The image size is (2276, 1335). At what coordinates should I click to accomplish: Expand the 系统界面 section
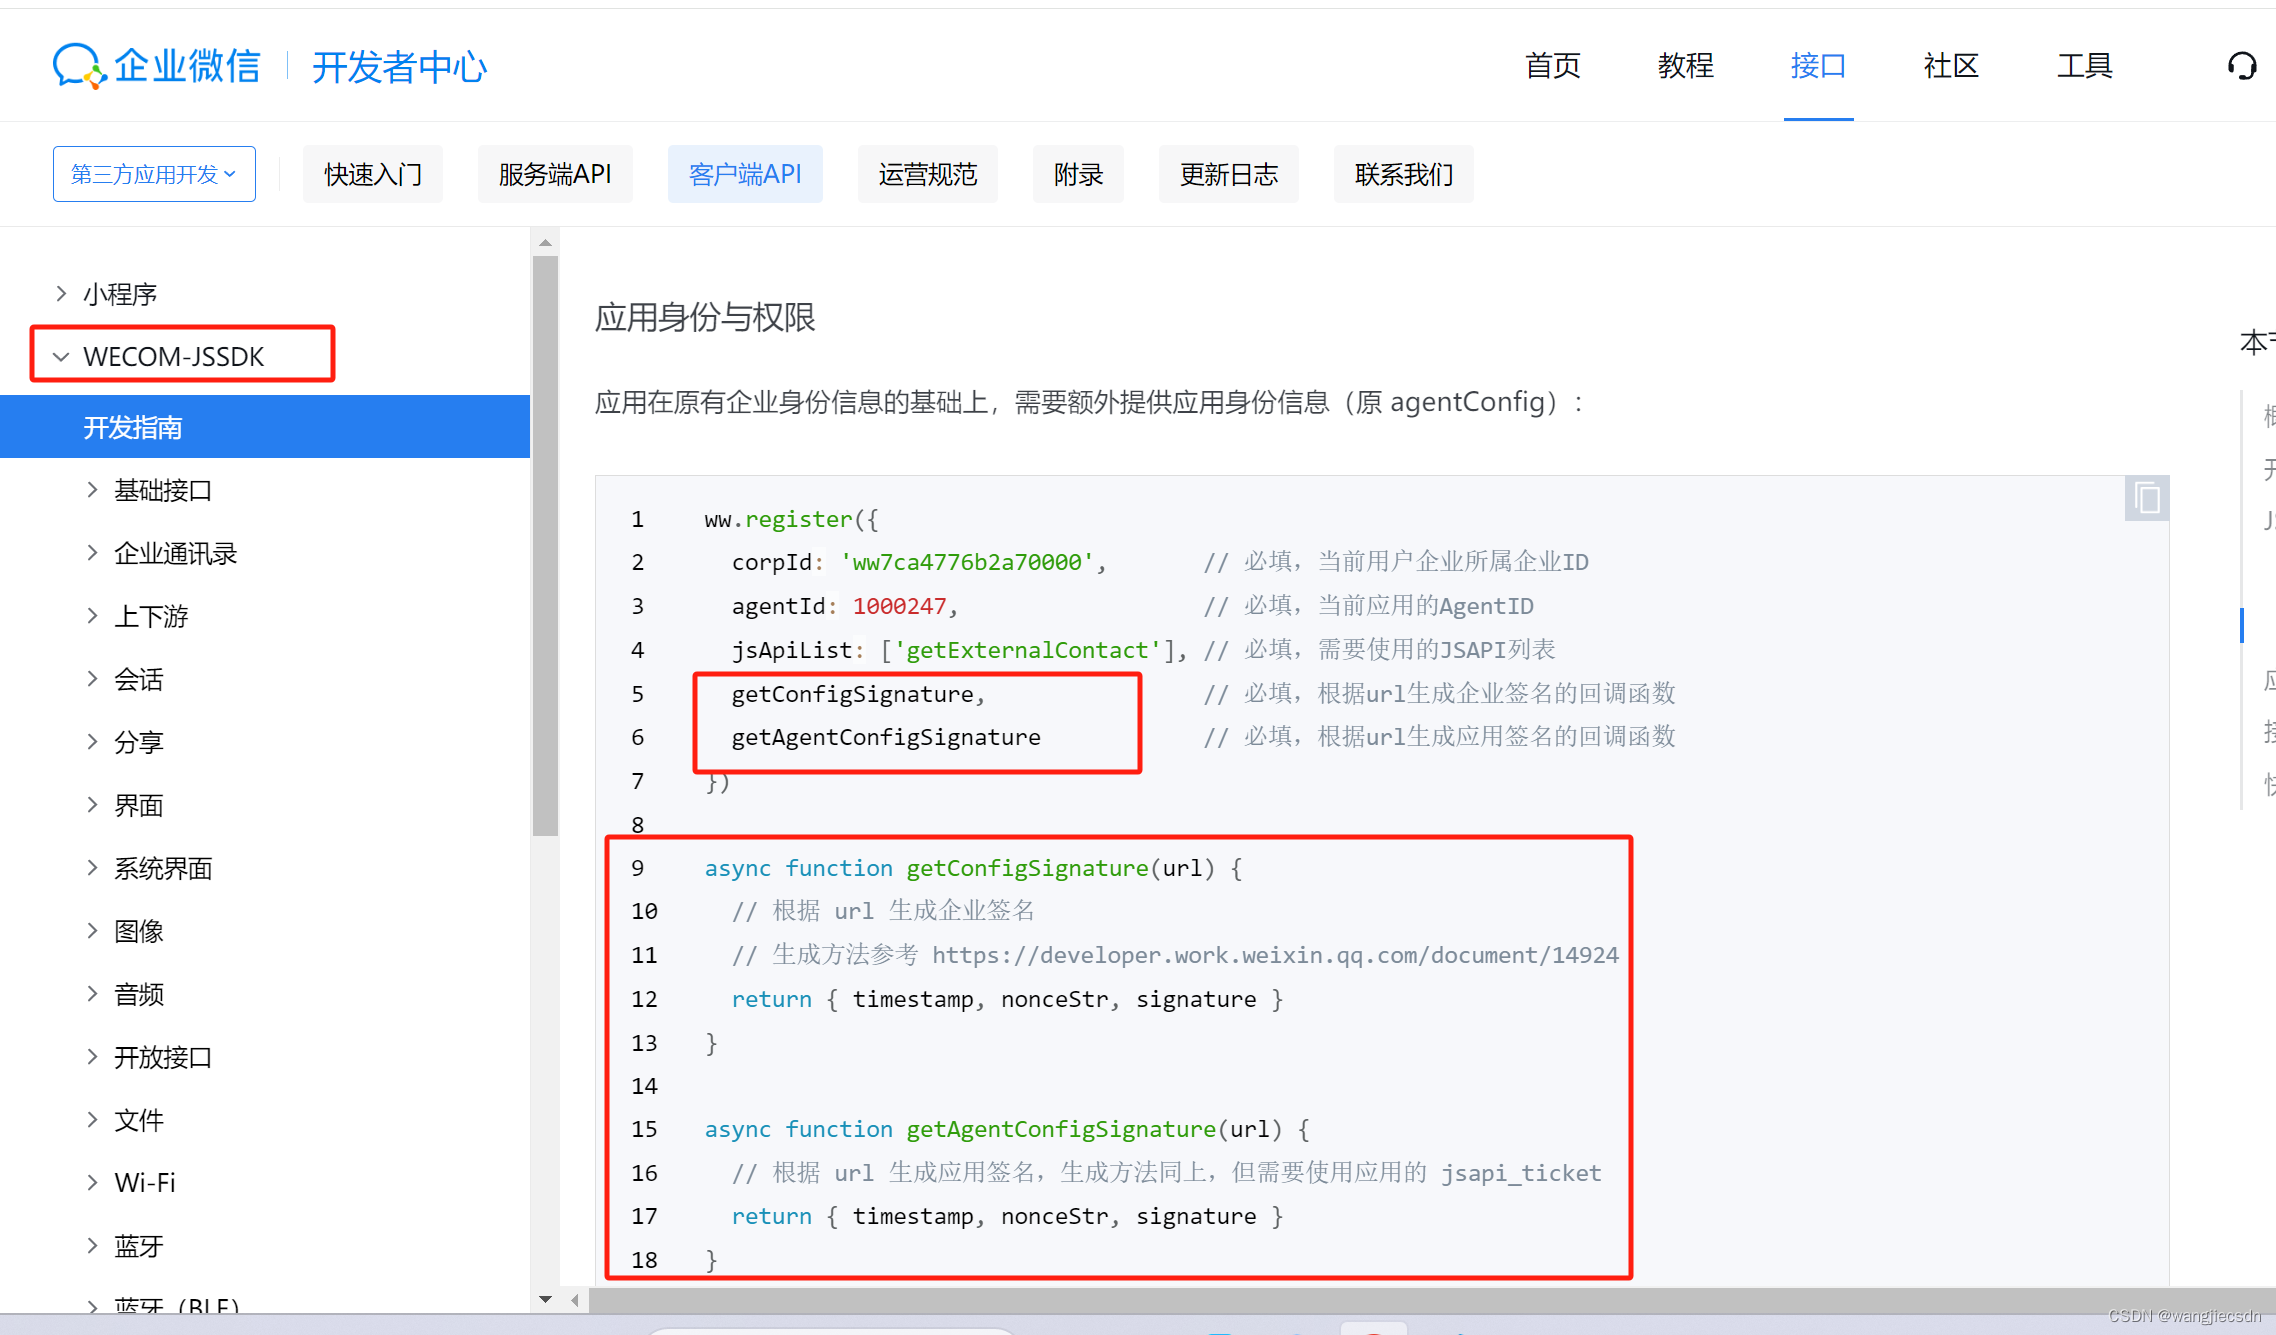click(92, 868)
